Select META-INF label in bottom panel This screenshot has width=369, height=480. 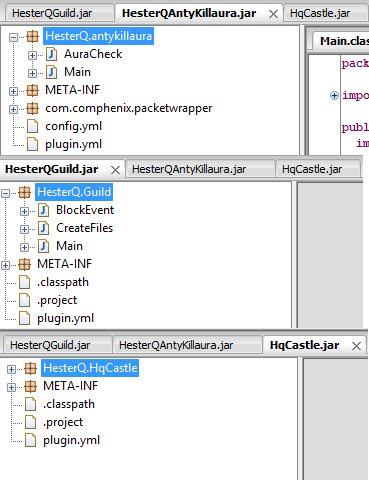click(x=70, y=386)
